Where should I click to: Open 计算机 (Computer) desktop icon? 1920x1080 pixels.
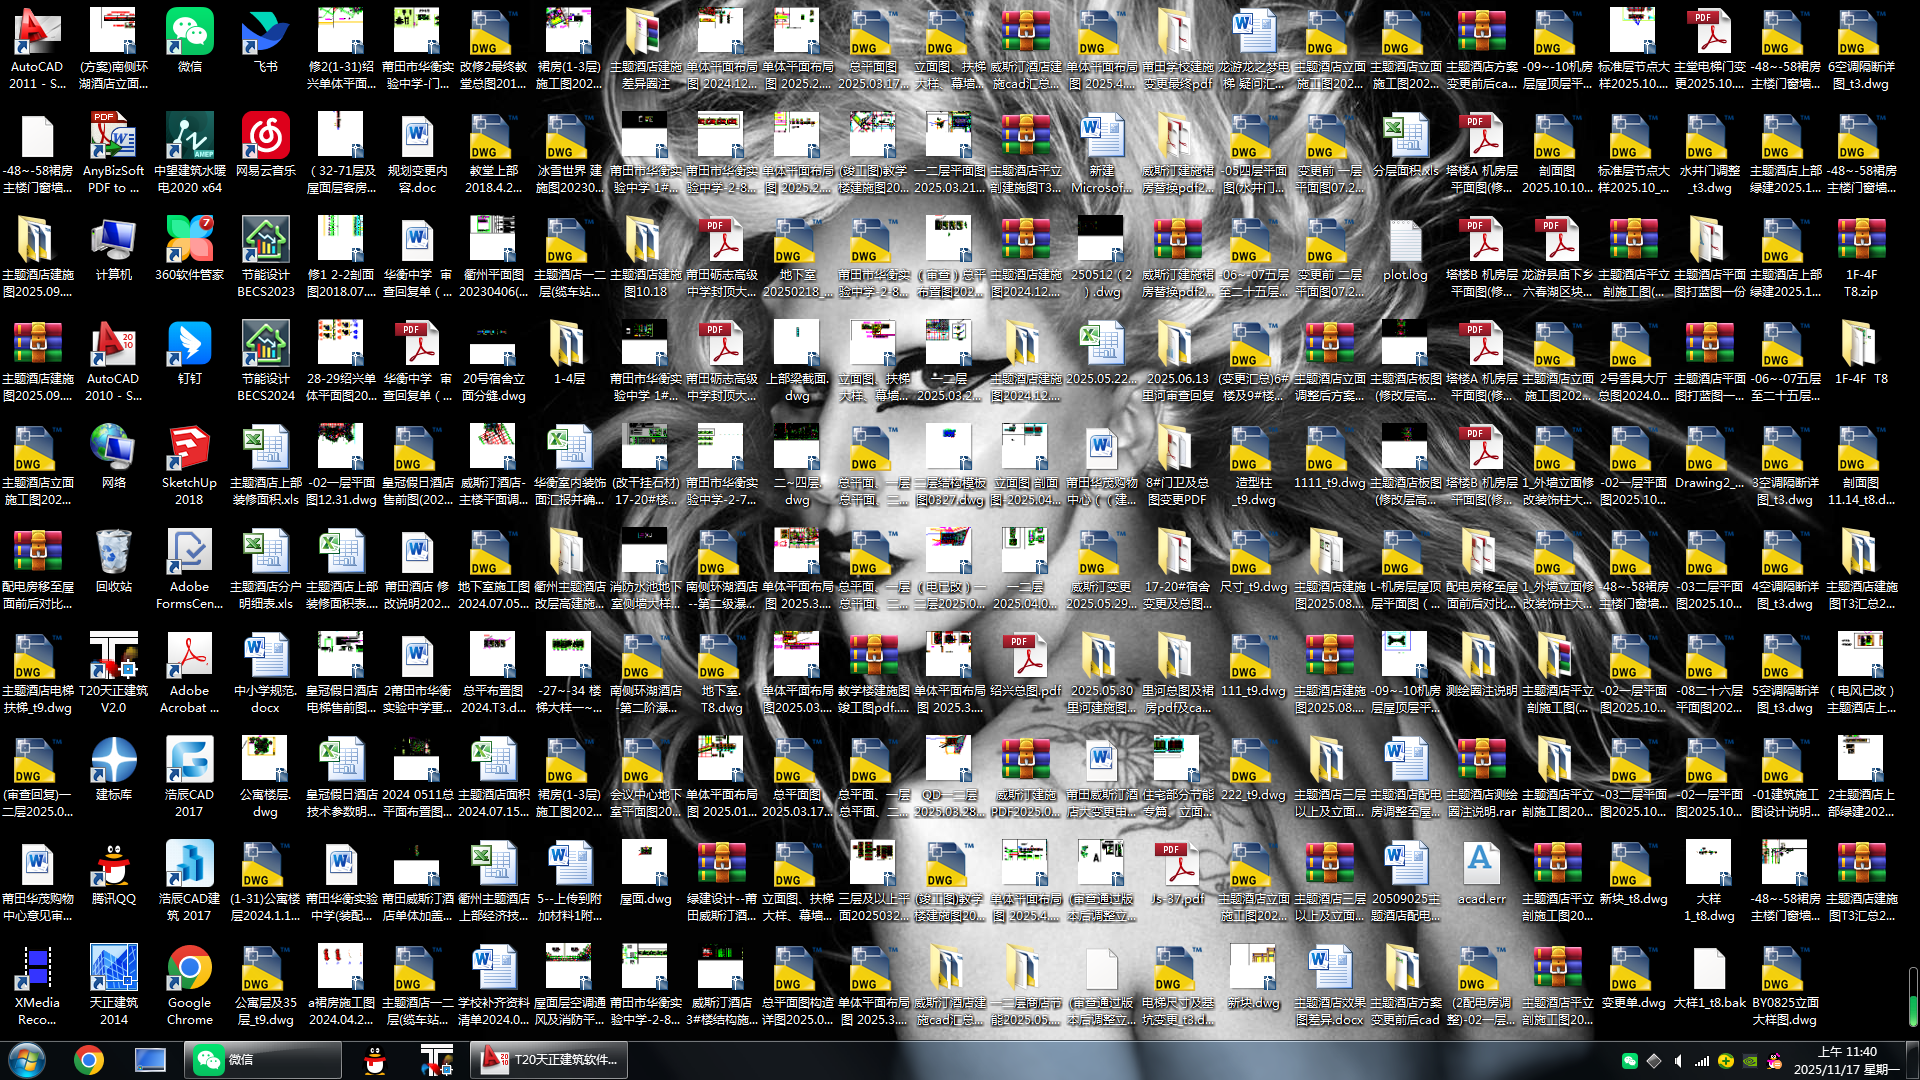113,242
